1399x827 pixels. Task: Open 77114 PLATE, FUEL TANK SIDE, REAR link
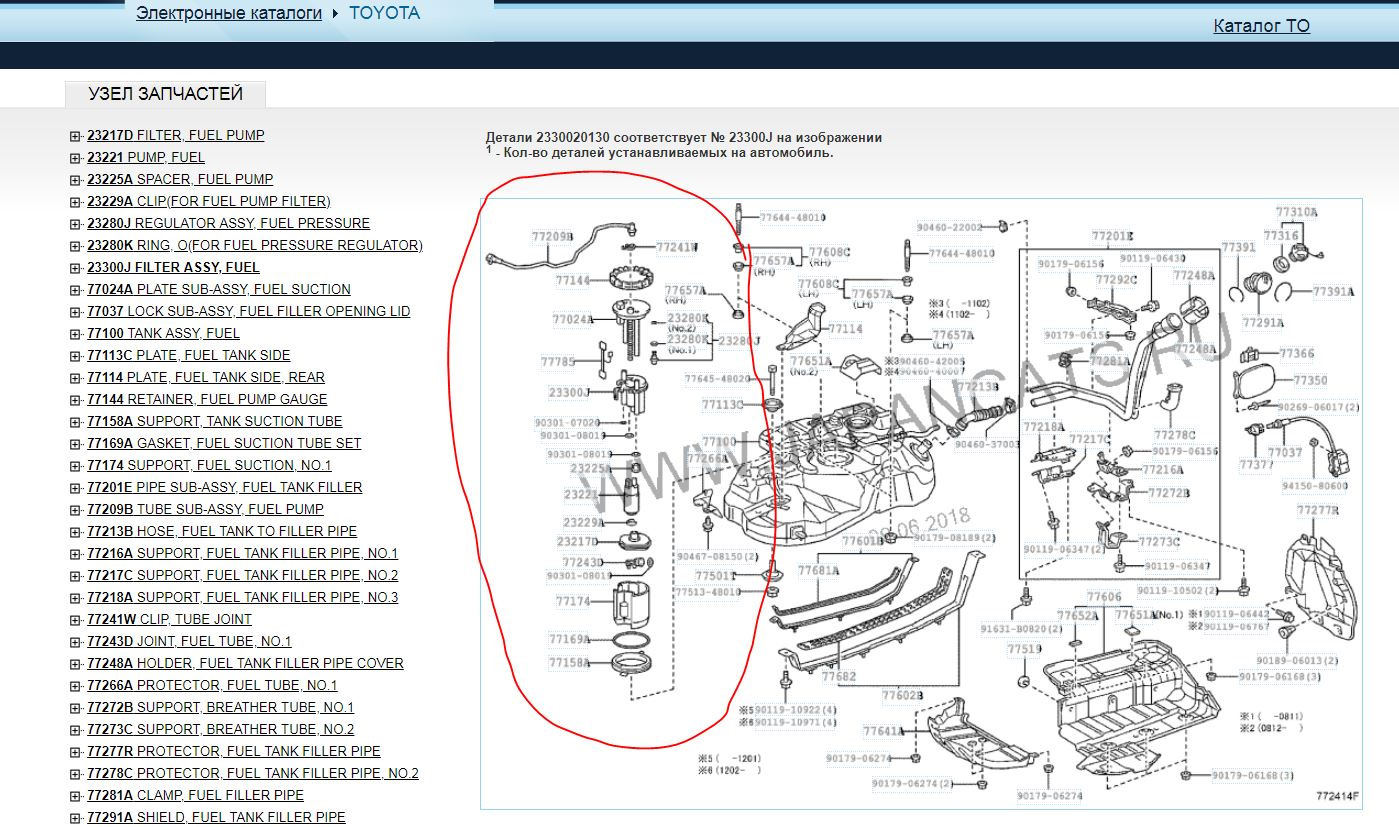coord(206,377)
